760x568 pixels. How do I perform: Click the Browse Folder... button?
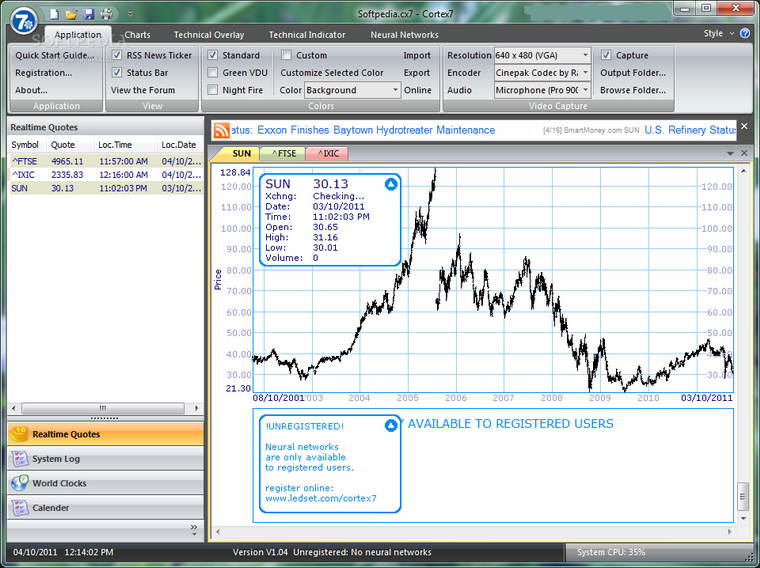point(633,90)
